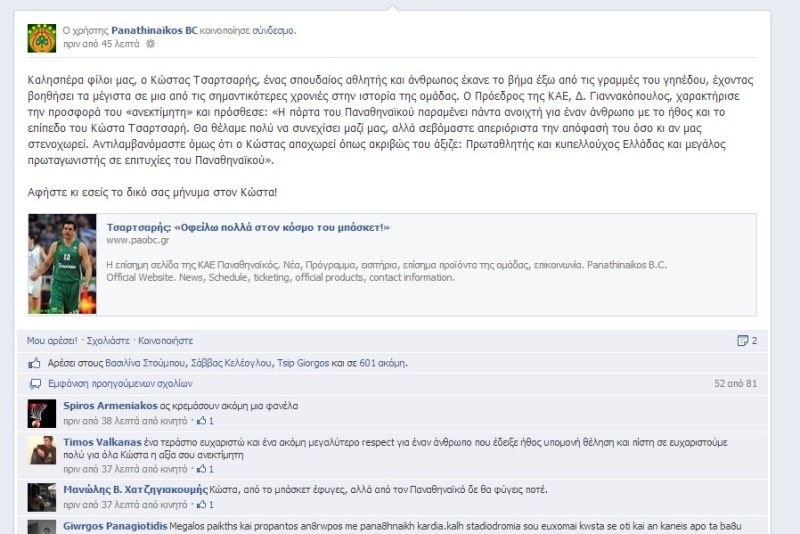The width and height of the screenshot is (800, 534).
Task: Open Spiros Armeniakos profile picture
Action: click(x=42, y=414)
